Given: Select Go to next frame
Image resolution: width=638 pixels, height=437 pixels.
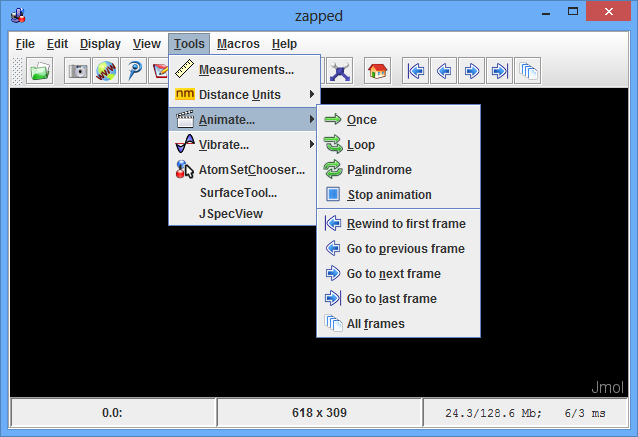Looking at the screenshot, I should [398, 273].
